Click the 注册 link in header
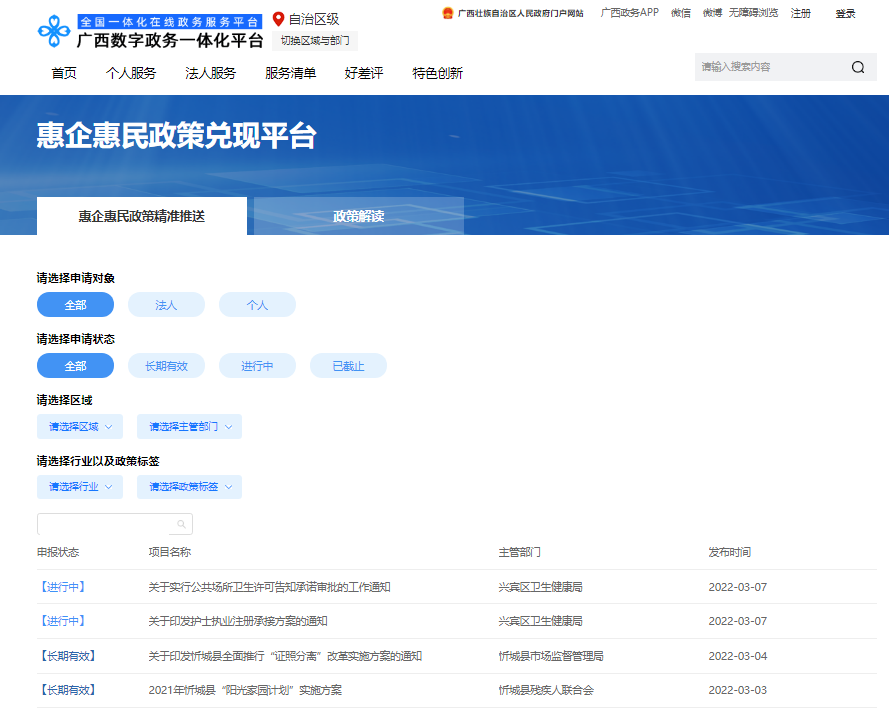Viewport: 889px width, 715px height. [800, 13]
